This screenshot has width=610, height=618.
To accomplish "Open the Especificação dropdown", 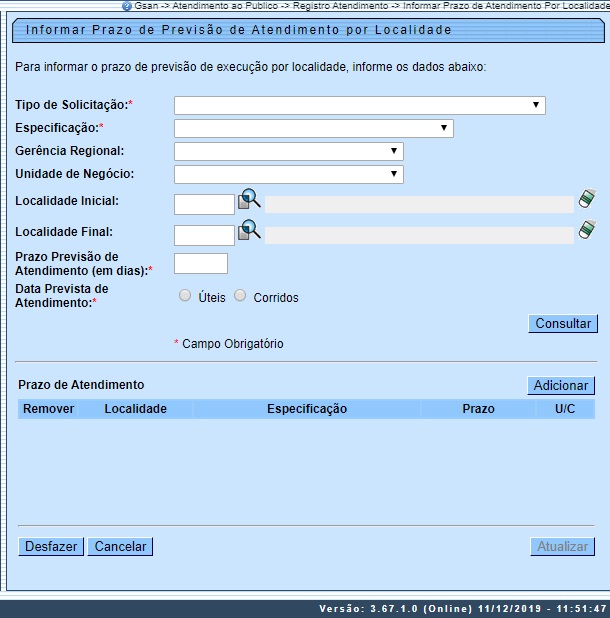I will point(314,128).
